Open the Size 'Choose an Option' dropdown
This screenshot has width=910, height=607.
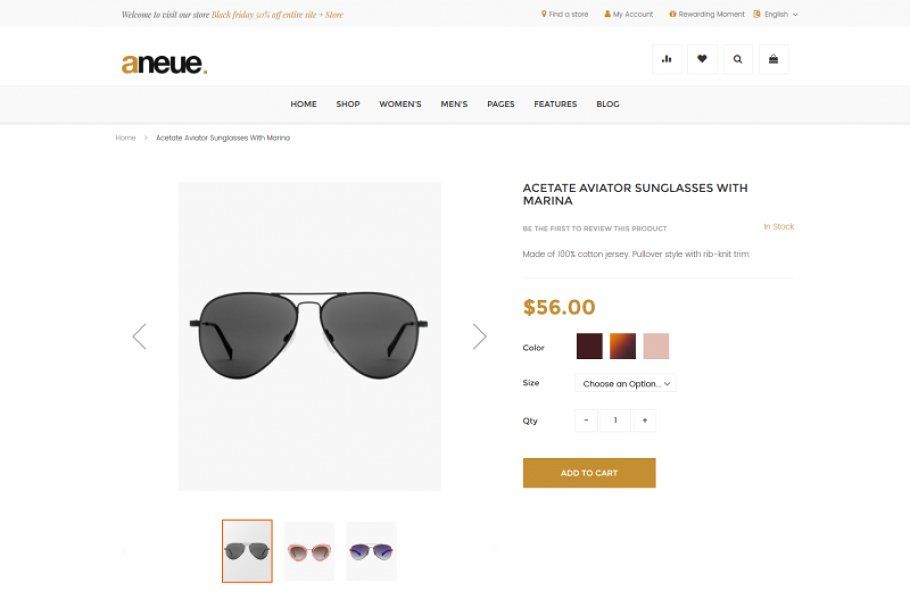(625, 383)
